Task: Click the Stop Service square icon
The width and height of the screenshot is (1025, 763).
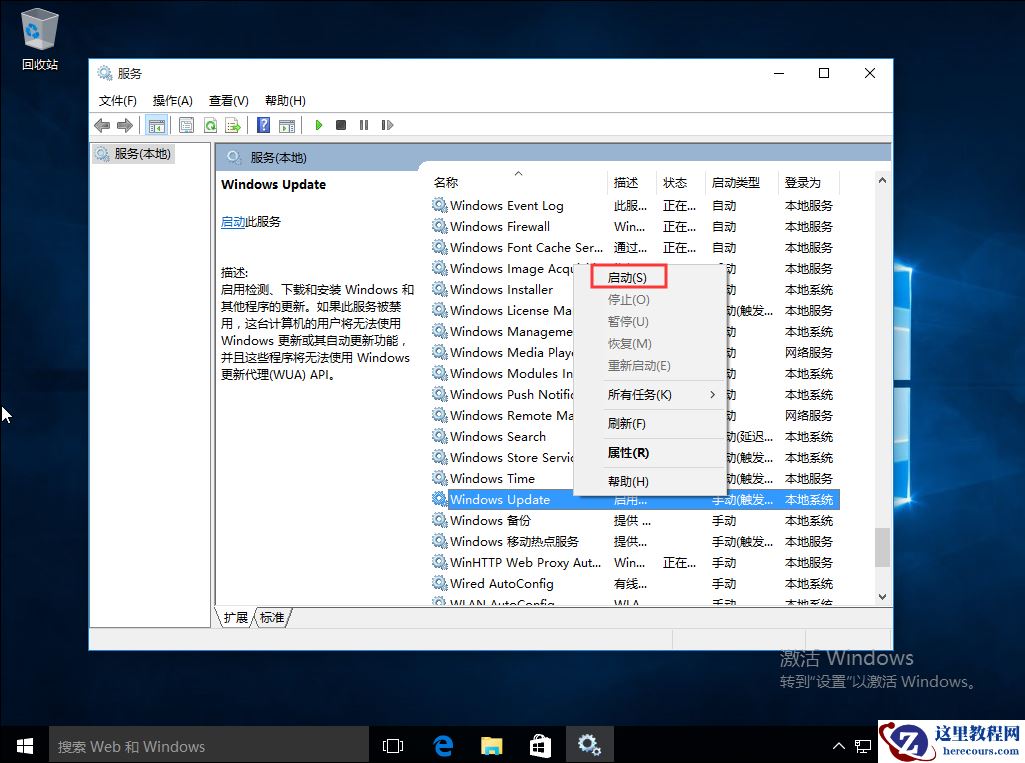Action: pyautogui.click(x=341, y=124)
